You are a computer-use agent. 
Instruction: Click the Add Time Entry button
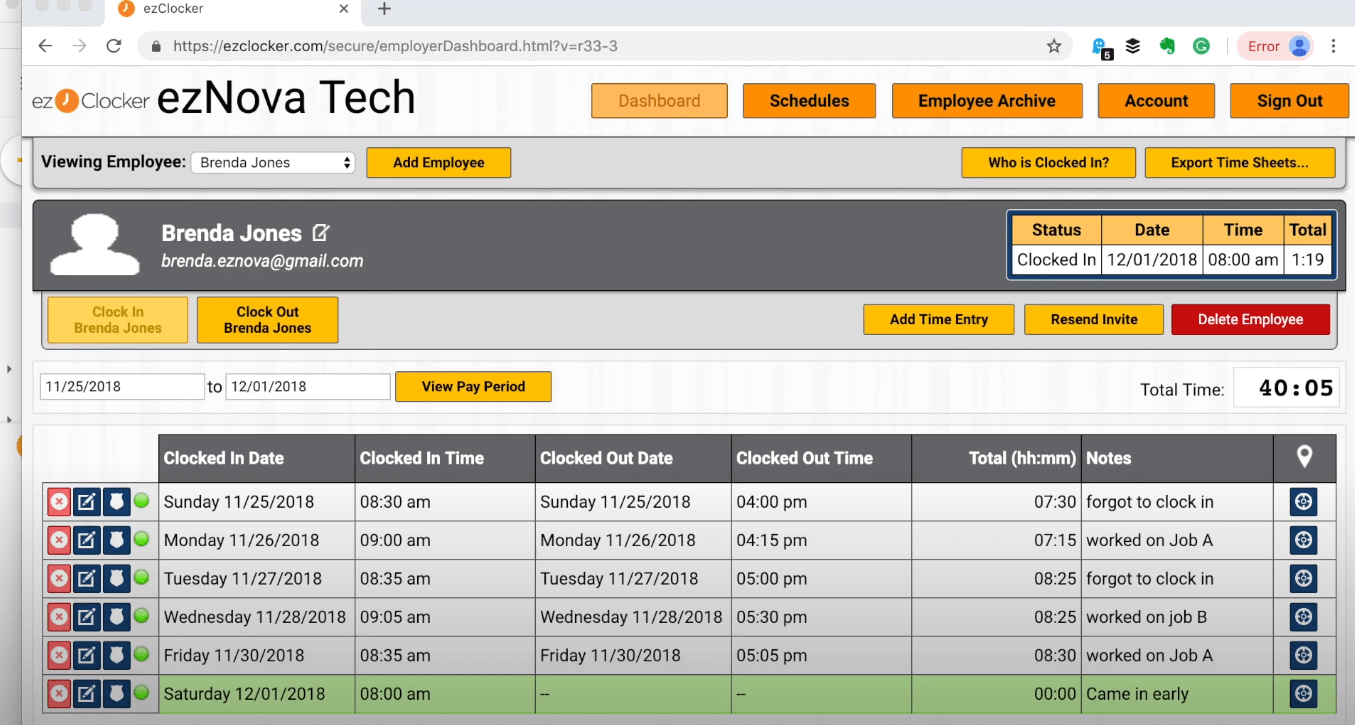[938, 319]
